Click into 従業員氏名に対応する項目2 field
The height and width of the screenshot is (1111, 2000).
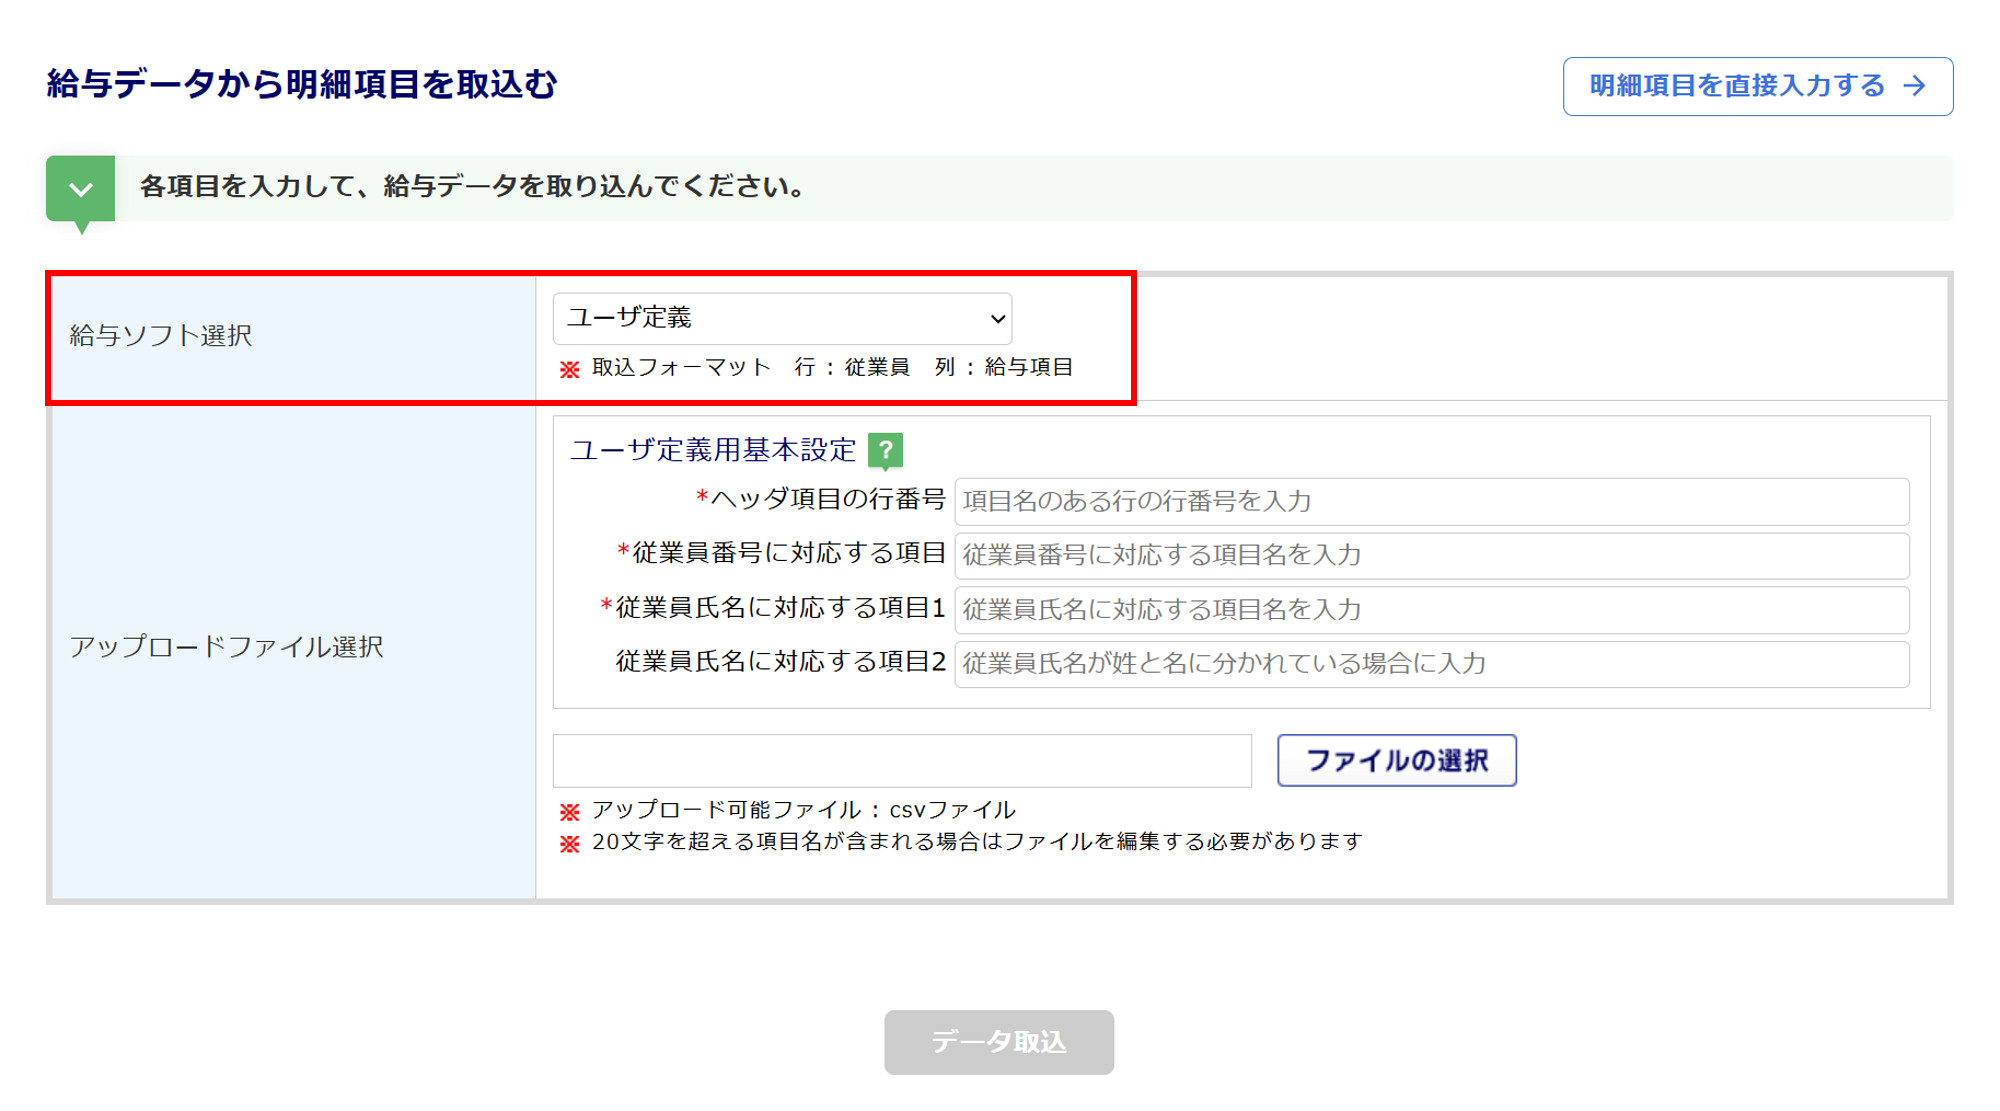coord(1431,664)
